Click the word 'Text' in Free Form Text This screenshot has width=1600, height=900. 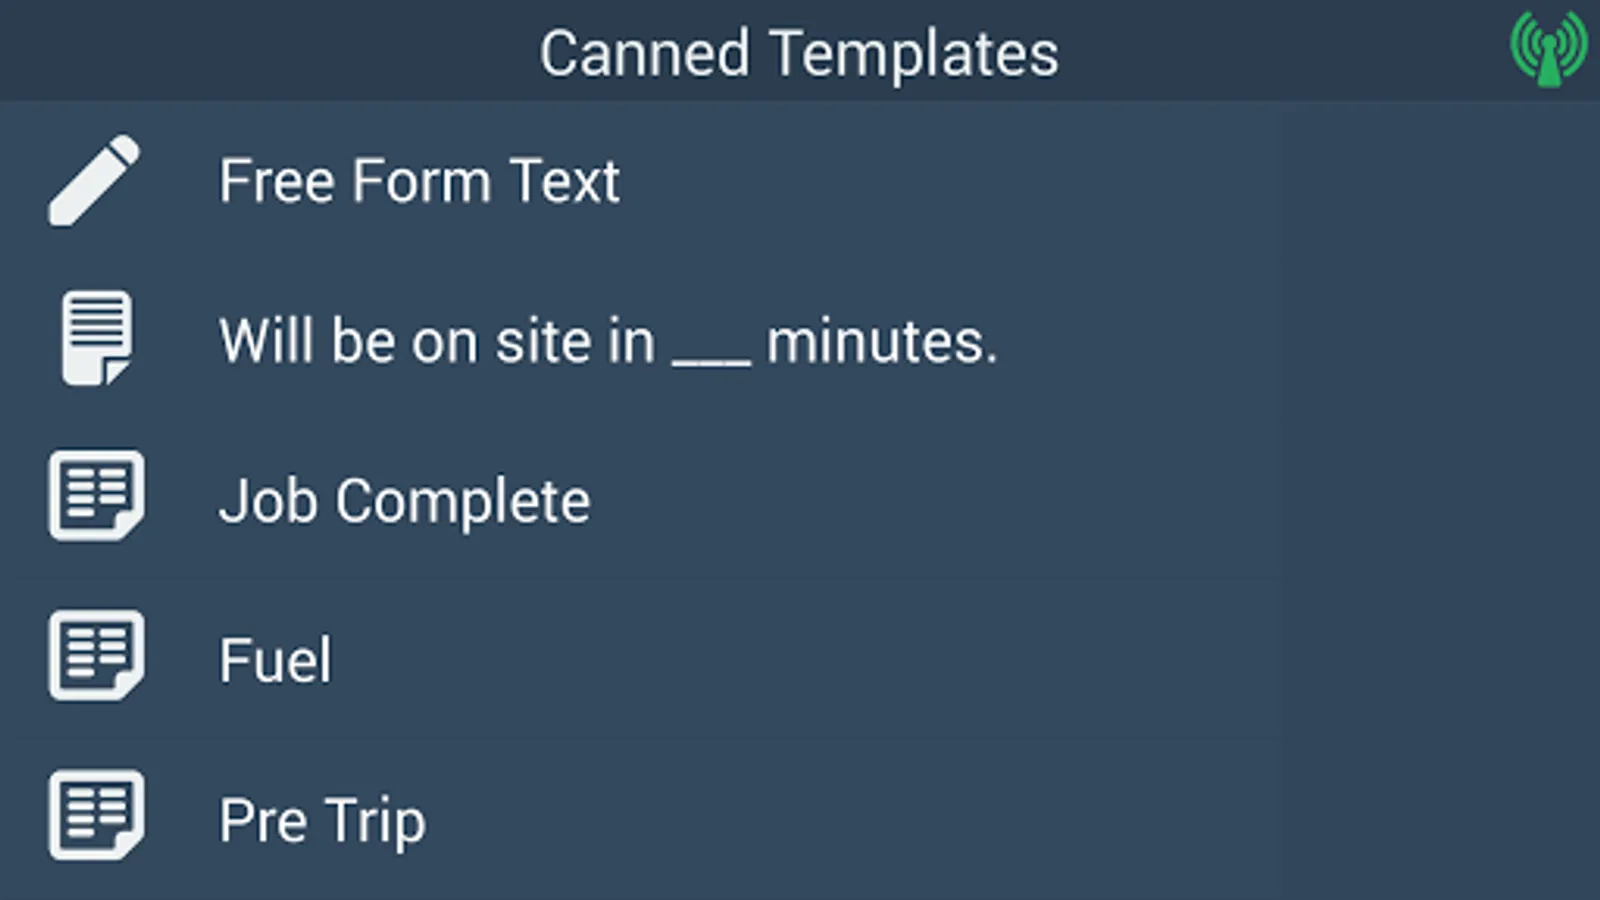pyautogui.click(x=564, y=181)
